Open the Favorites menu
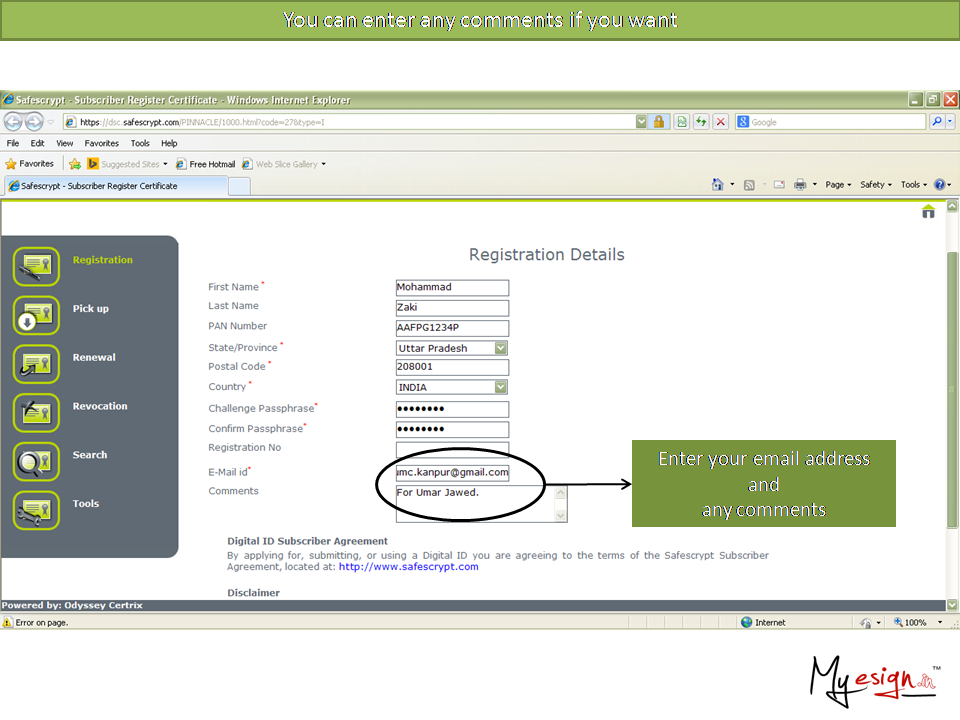The image size is (960, 720). tap(101, 143)
